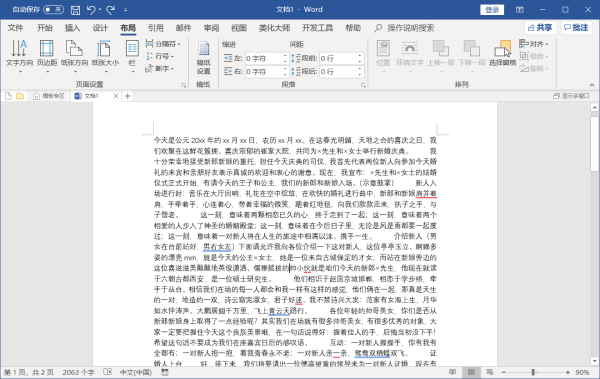600x379 pixels.
Task: Open Ribbon Display Options icon
Action: tap(519, 10)
